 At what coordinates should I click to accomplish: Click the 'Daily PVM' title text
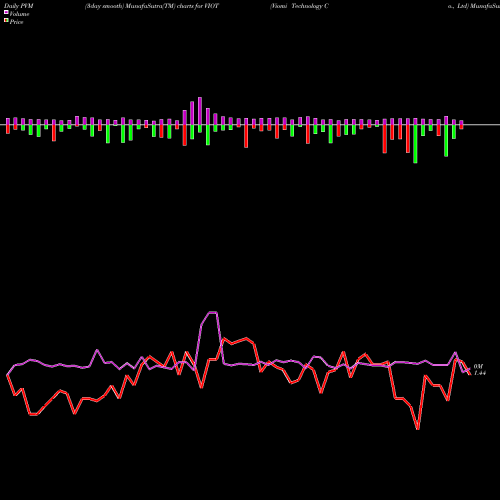(x=19, y=6)
